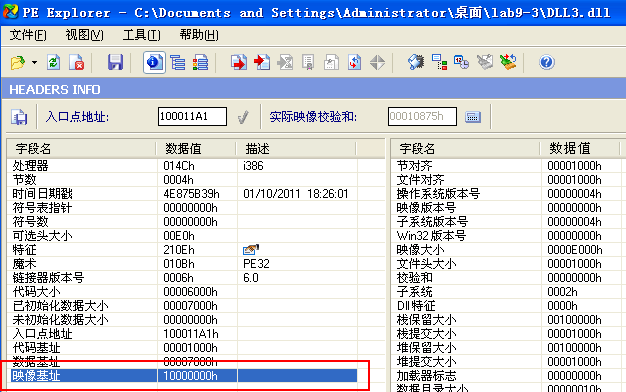Viewport: 626px width, 392px height.
Task: Open the time date stamp adjuster icon
Action: [x=462, y=63]
